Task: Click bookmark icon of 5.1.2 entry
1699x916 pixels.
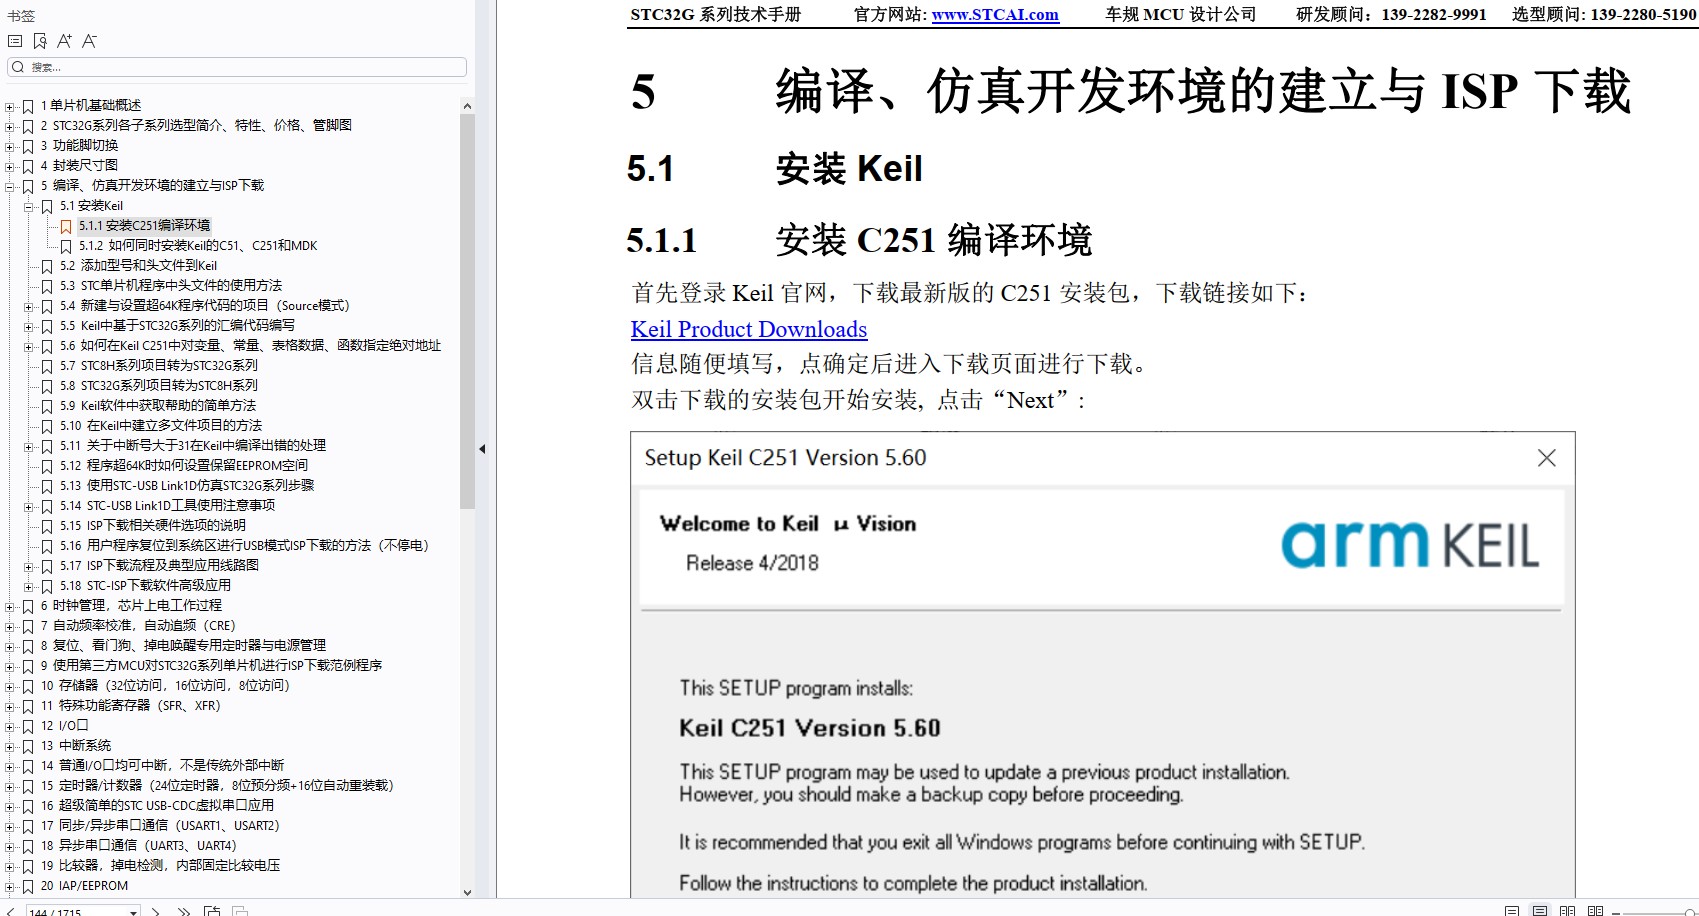Action: point(66,246)
